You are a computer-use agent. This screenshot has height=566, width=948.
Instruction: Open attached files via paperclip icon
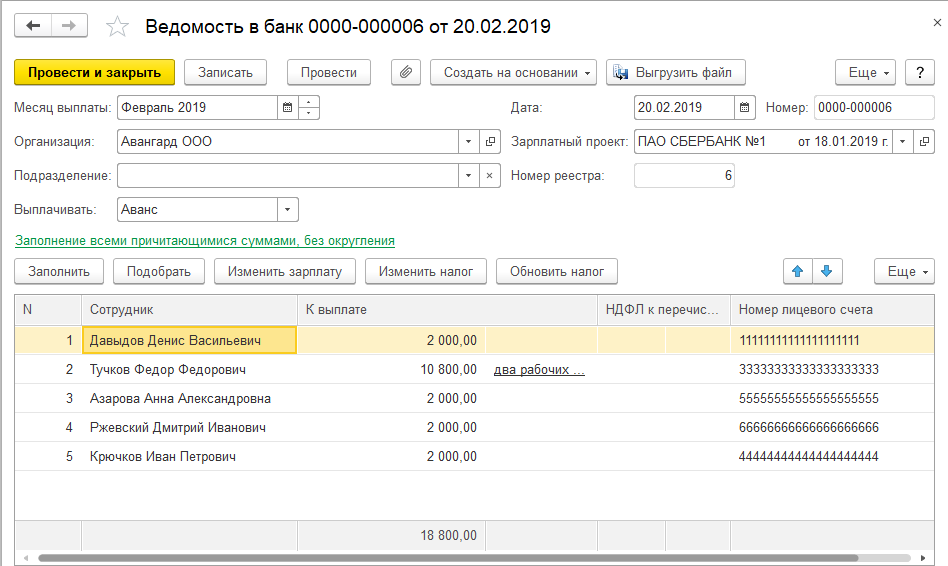pyautogui.click(x=405, y=73)
